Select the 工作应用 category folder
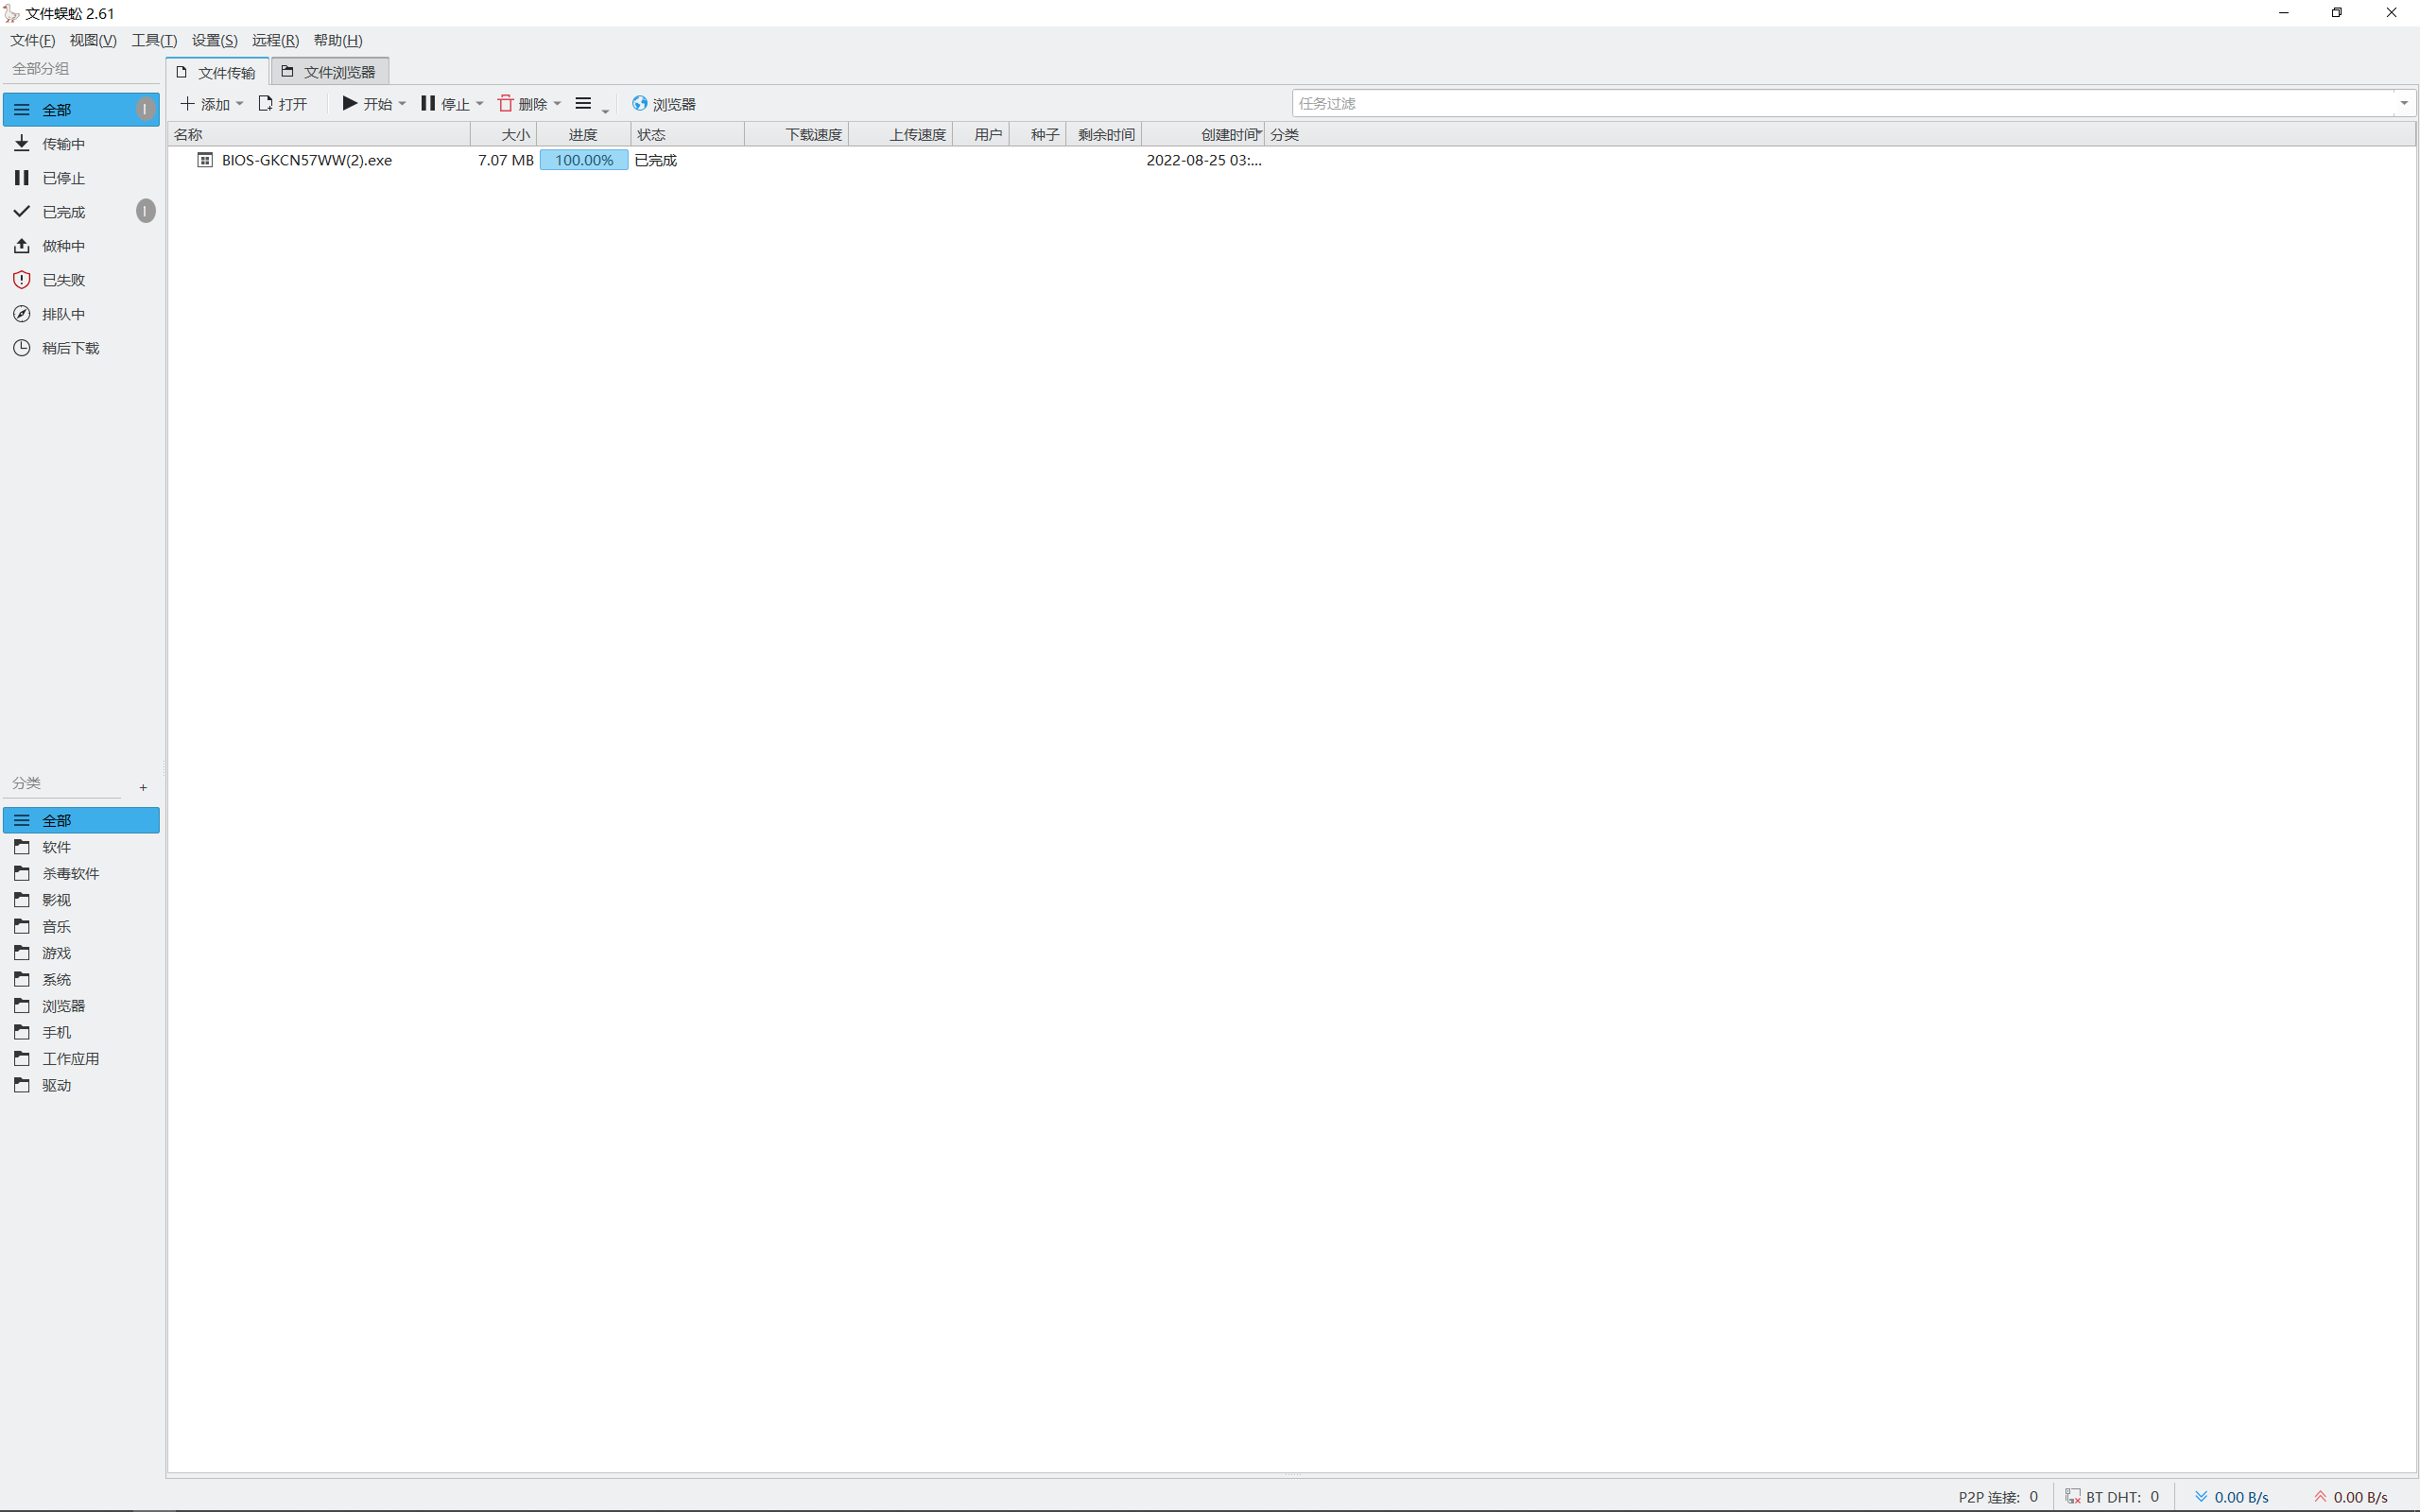This screenshot has height=1512, width=2420. [x=81, y=1059]
